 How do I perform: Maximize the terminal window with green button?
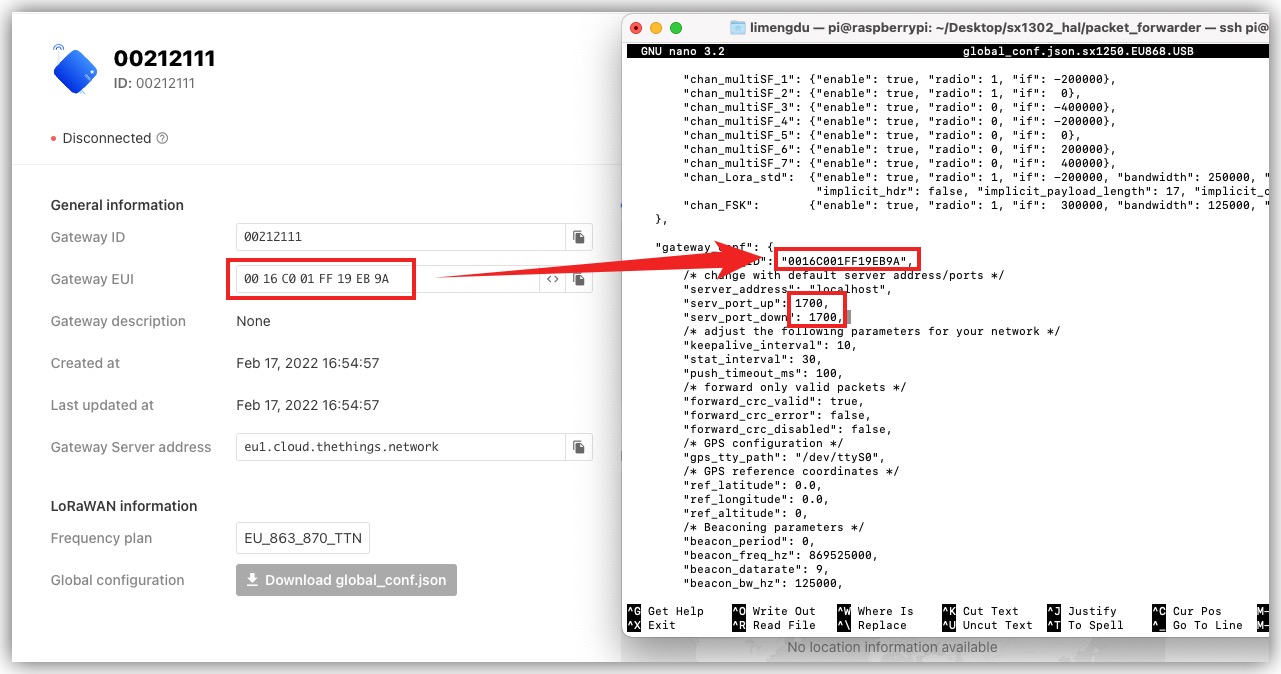(x=676, y=28)
